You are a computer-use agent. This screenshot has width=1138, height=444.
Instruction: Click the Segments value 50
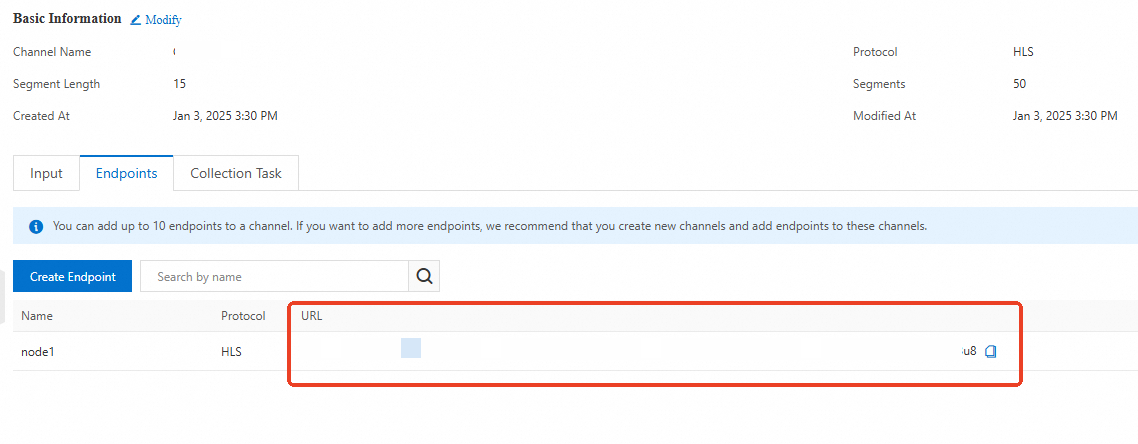point(1020,83)
